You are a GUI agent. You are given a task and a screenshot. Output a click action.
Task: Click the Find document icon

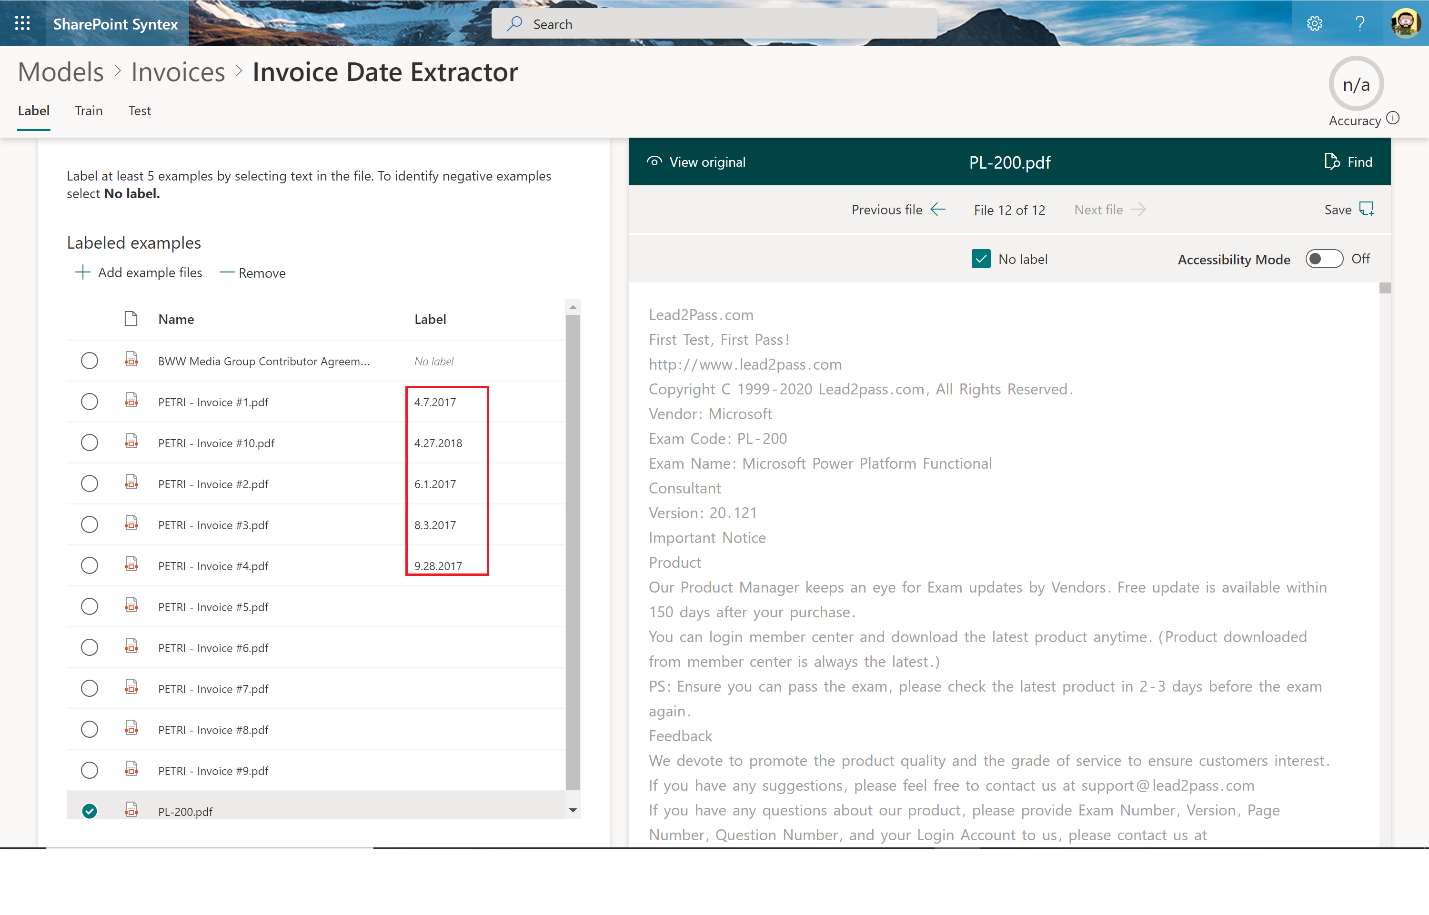point(1332,162)
